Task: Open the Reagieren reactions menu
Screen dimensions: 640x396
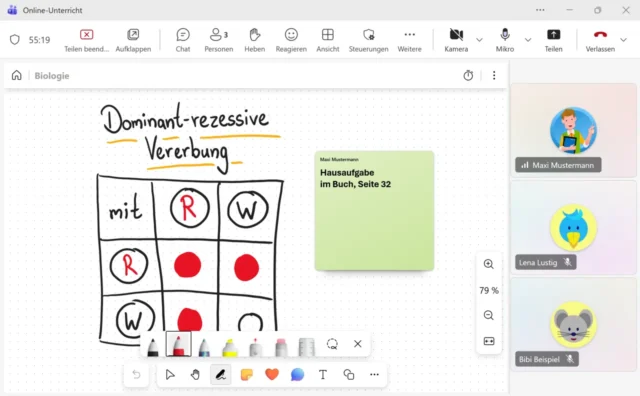Action: (x=291, y=40)
